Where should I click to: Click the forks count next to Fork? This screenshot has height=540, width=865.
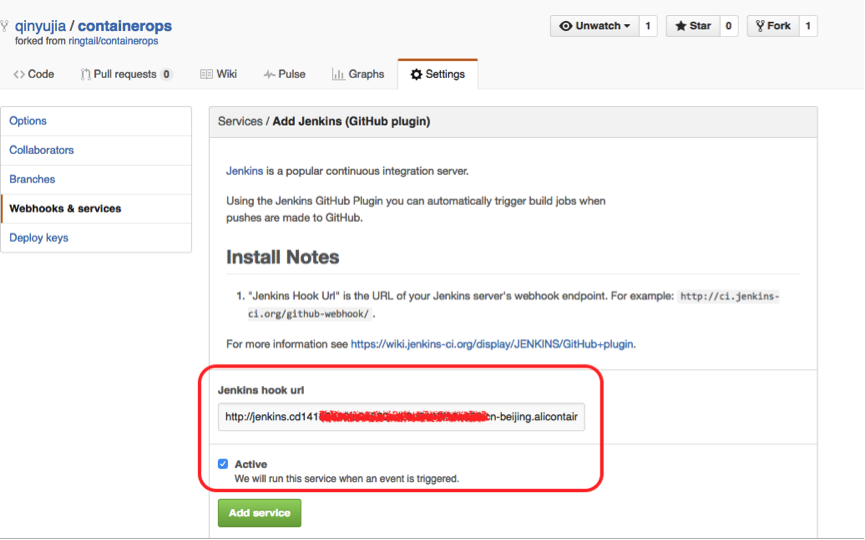coord(808,26)
